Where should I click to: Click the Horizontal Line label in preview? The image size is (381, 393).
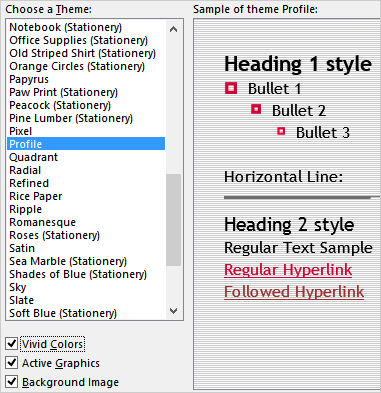point(283,177)
